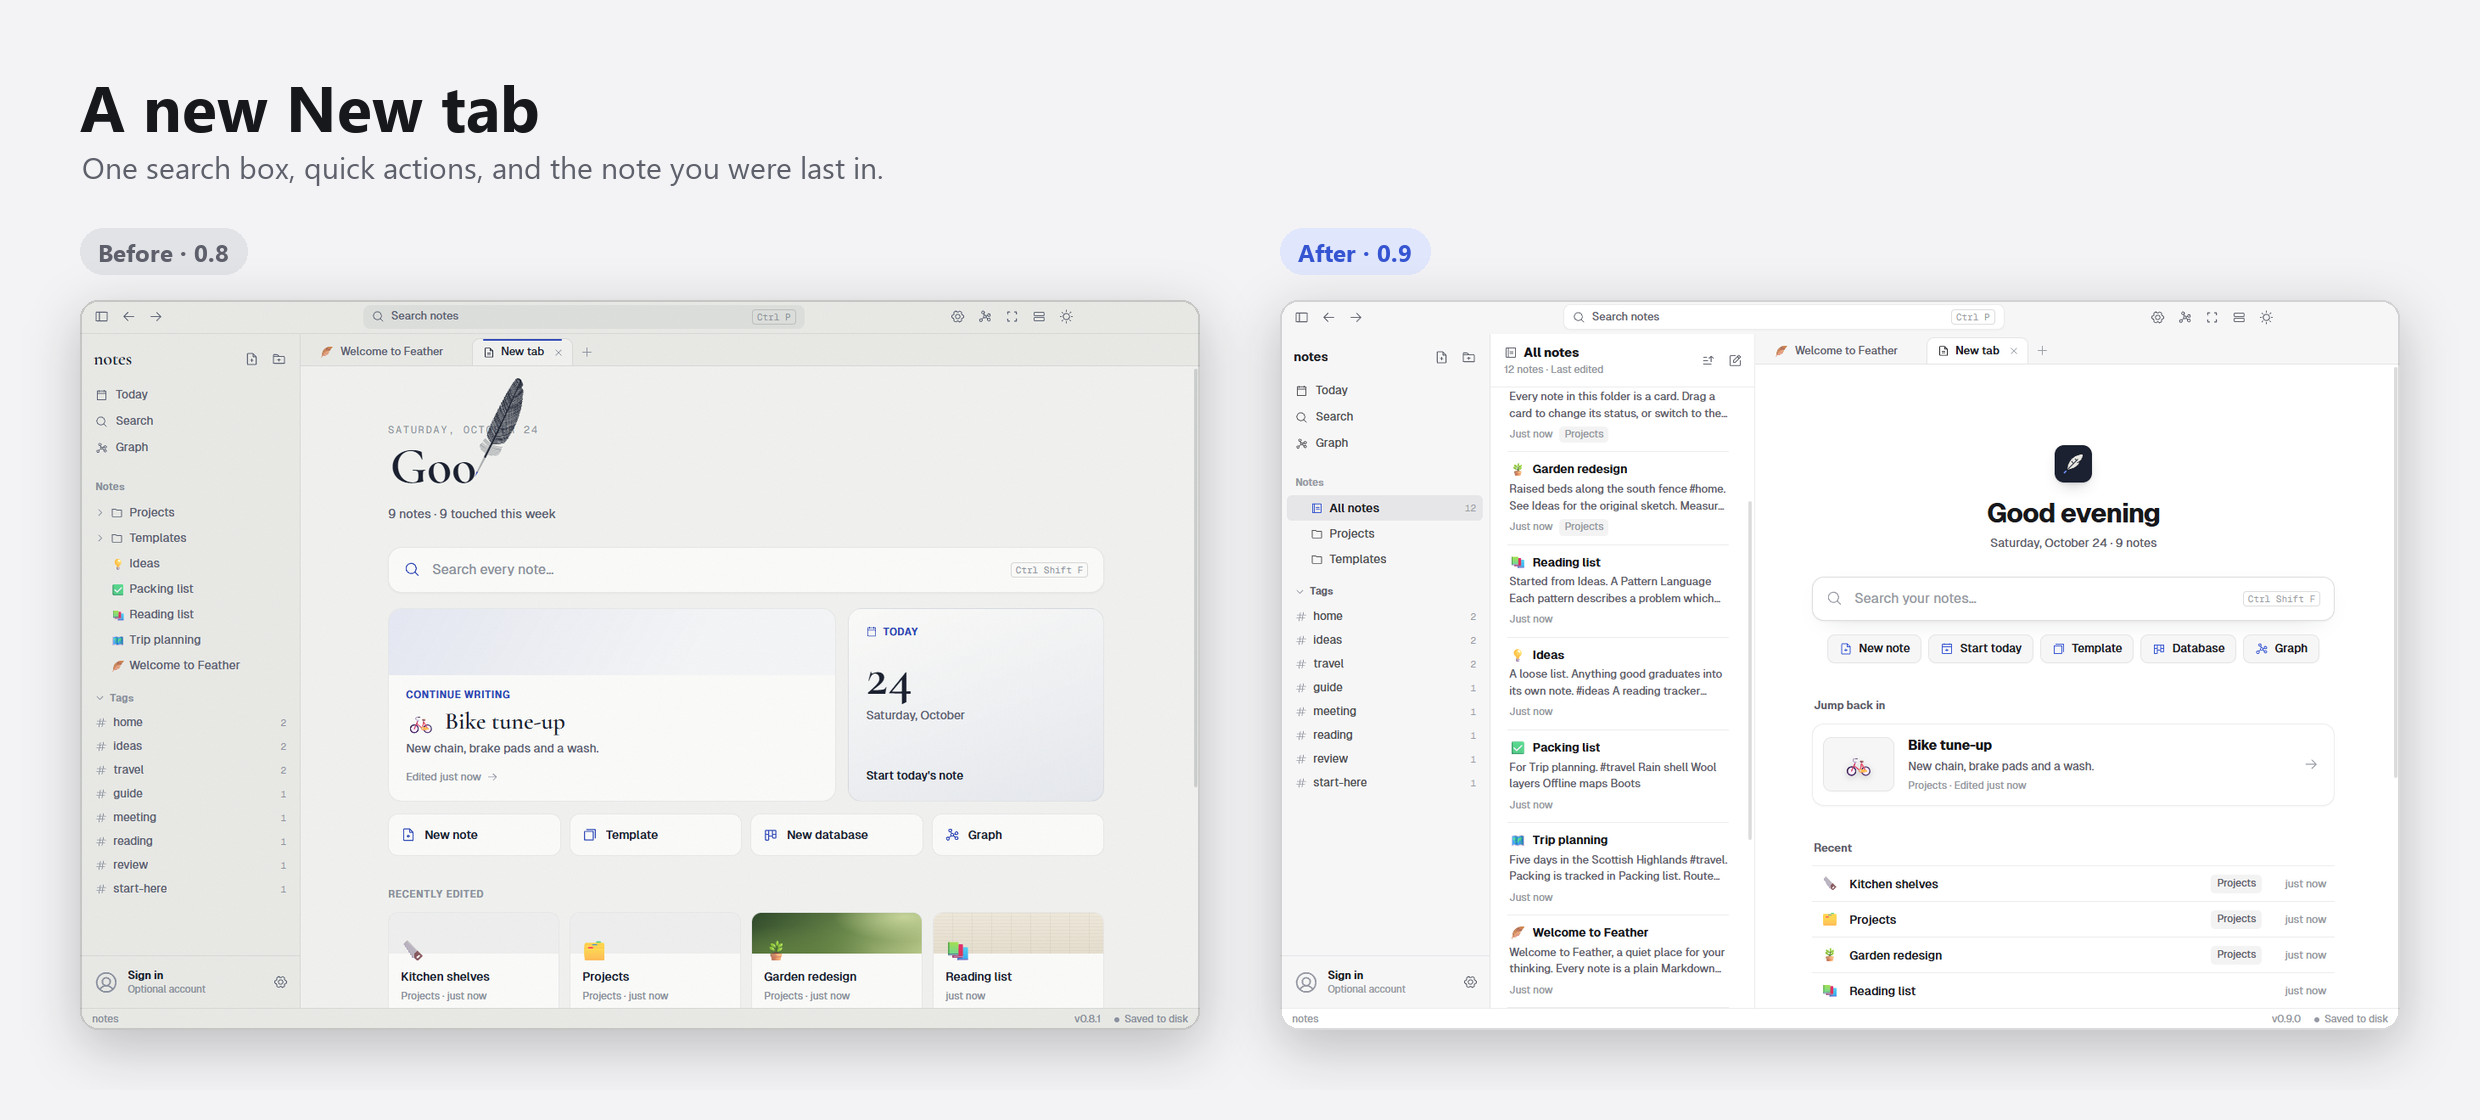Open account settings gear in After sidebar footer
This screenshot has width=2480, height=1120.
1470,982
